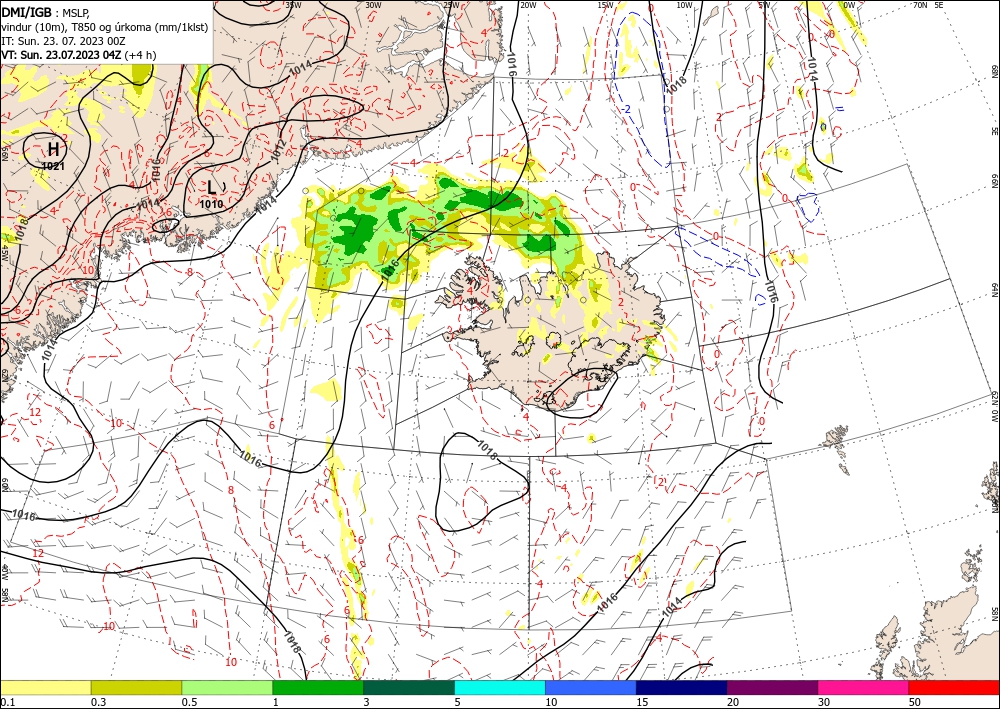Click legend value '20' under the color scale
Image resolution: width=1000 pixels, height=709 pixels.
733,702
